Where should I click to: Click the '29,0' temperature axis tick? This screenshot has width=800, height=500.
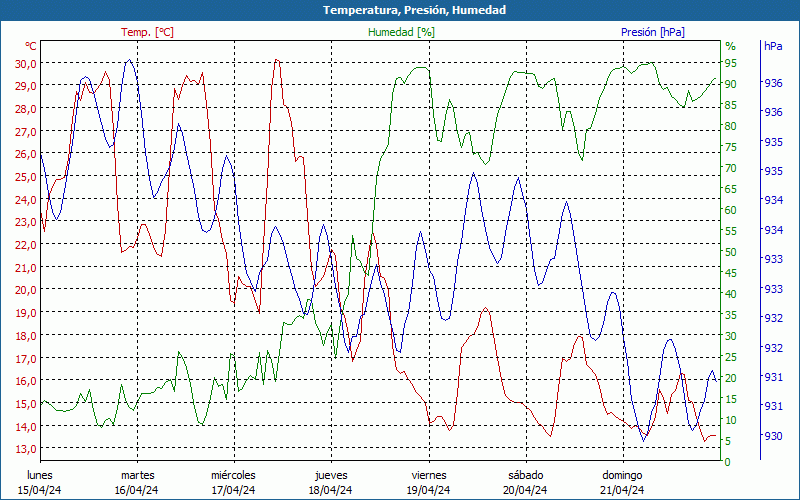tap(26, 86)
